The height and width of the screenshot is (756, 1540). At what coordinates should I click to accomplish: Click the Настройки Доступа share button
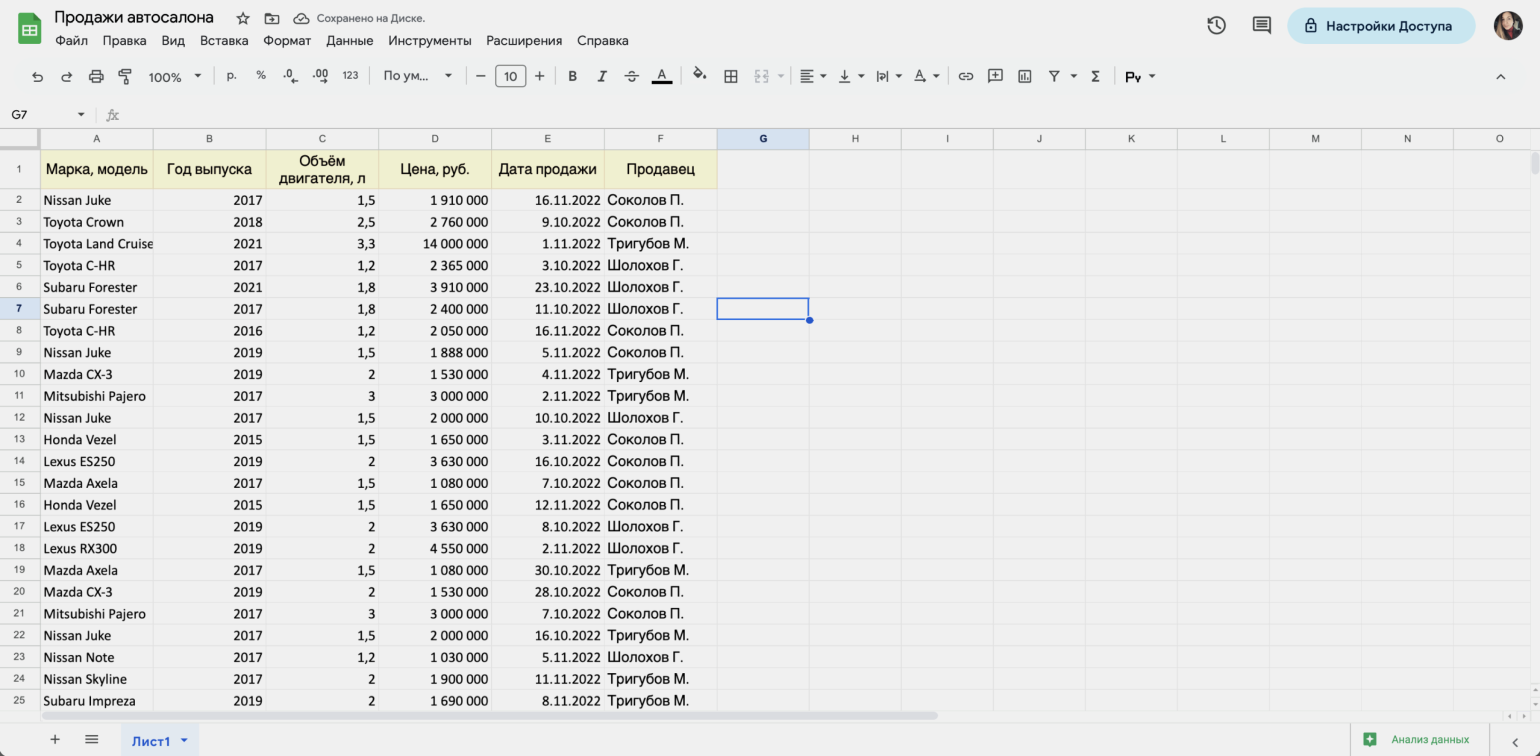pyautogui.click(x=1380, y=26)
